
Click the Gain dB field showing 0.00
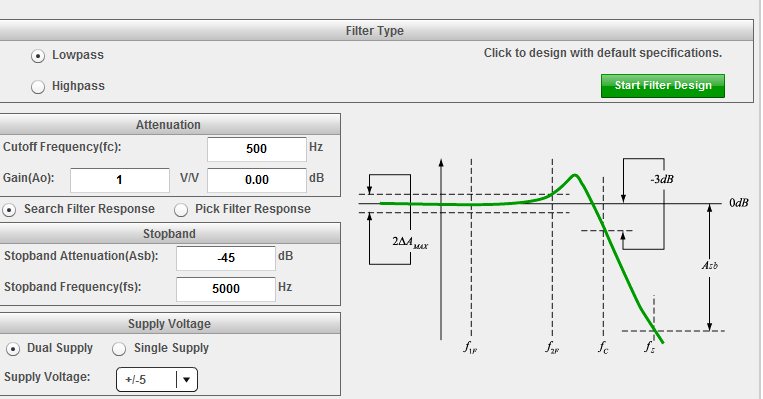click(x=256, y=180)
